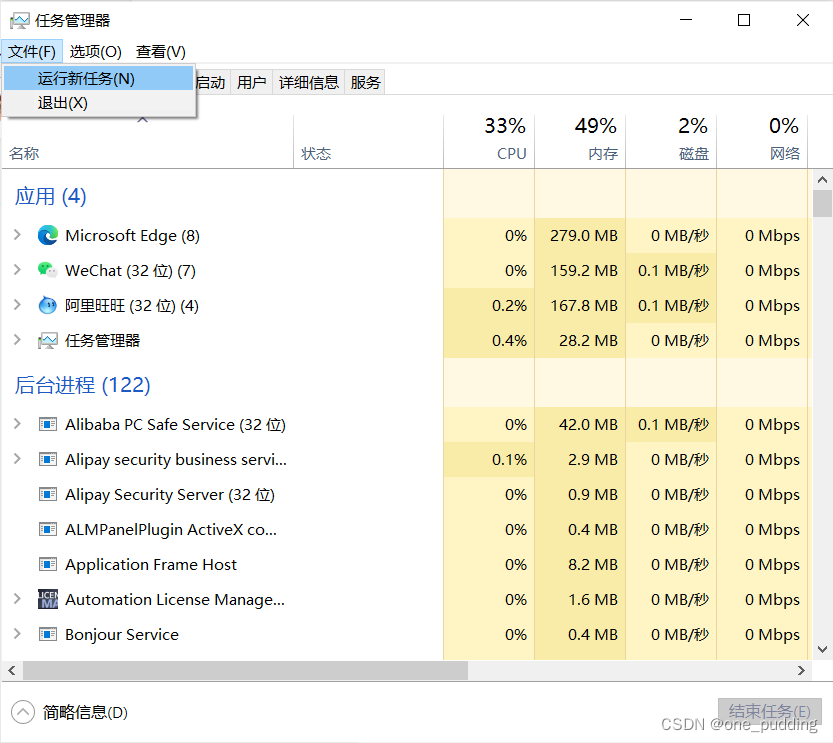Click the Microsoft Edge process icon
The width and height of the screenshot is (833, 743).
[48, 235]
